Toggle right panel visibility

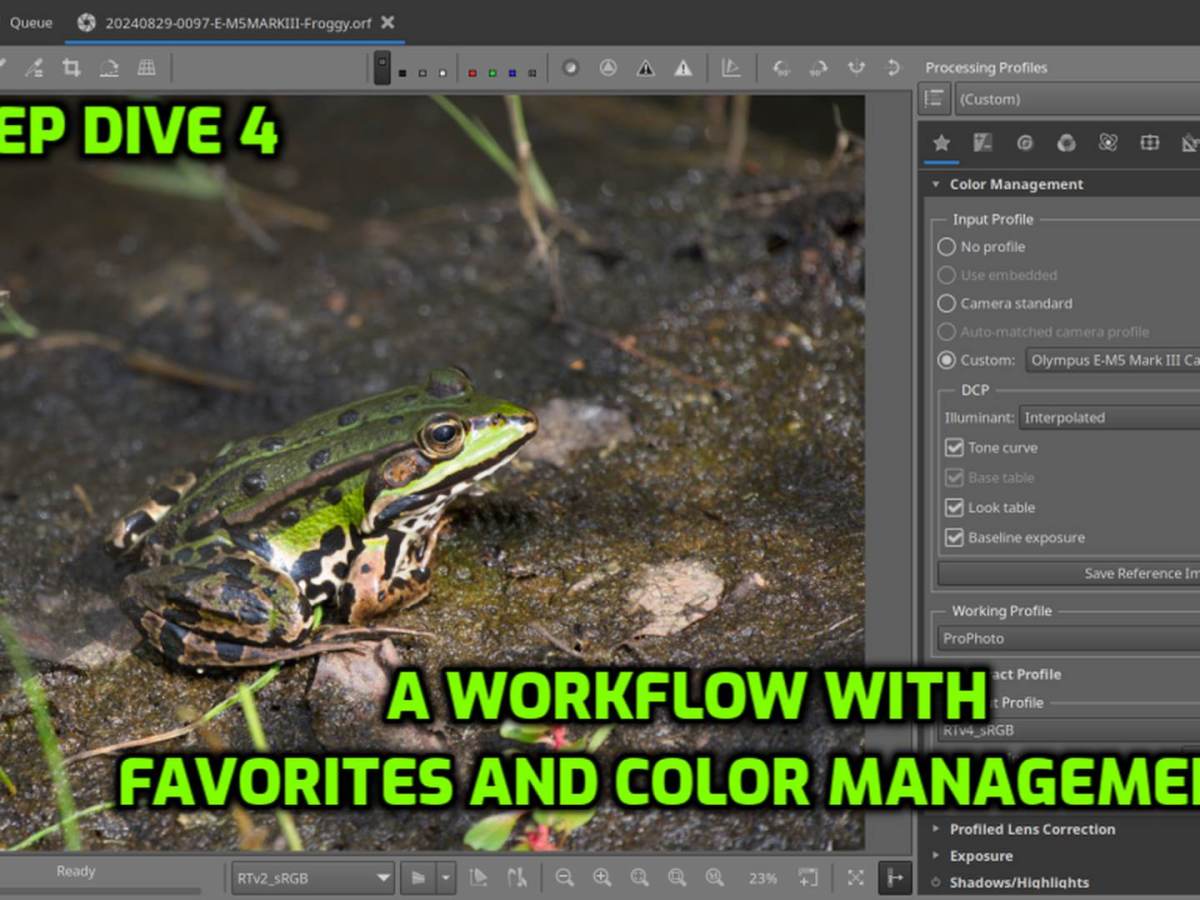coord(894,878)
